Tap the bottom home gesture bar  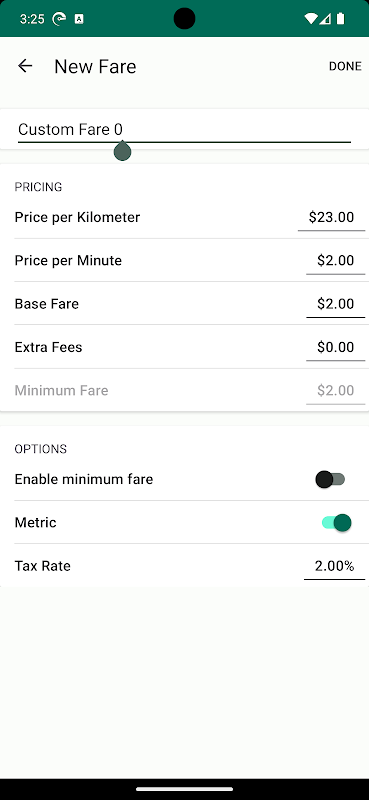point(184,789)
